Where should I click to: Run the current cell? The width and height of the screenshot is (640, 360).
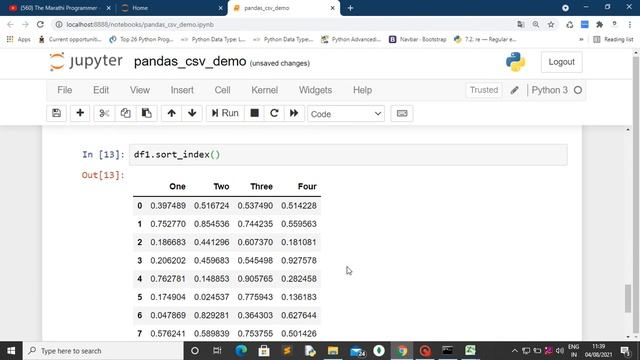click(x=225, y=113)
